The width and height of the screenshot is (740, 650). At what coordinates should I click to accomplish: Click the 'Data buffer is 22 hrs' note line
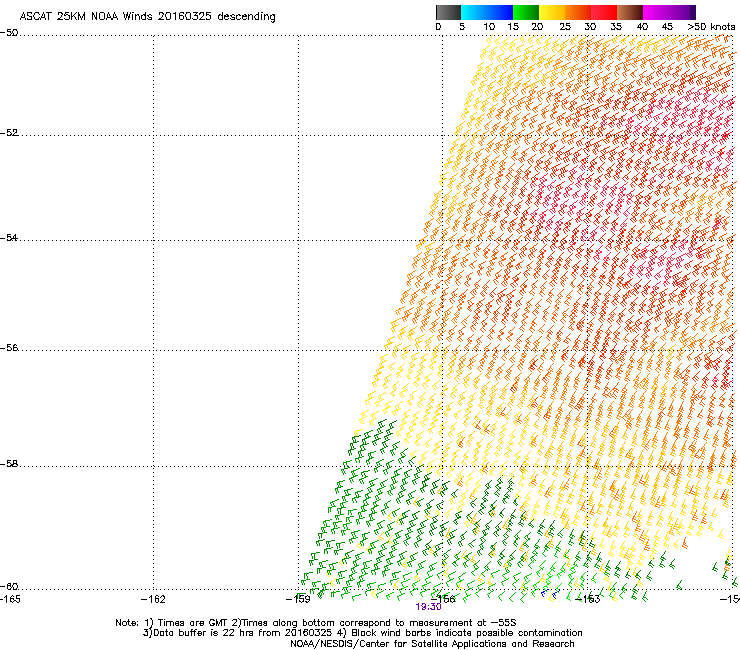pos(362,633)
